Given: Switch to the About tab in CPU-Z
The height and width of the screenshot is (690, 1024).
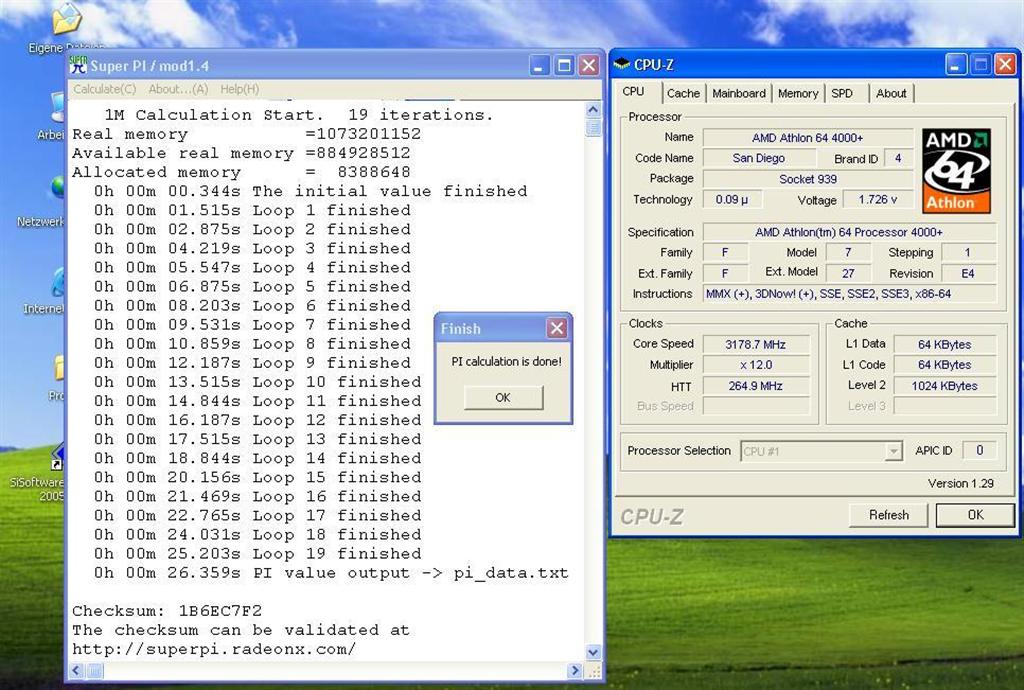Looking at the screenshot, I should (x=891, y=93).
